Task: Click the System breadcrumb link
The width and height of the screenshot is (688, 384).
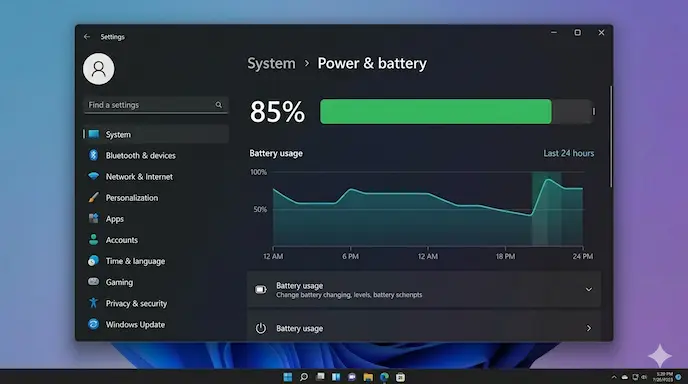Action: tap(271, 64)
